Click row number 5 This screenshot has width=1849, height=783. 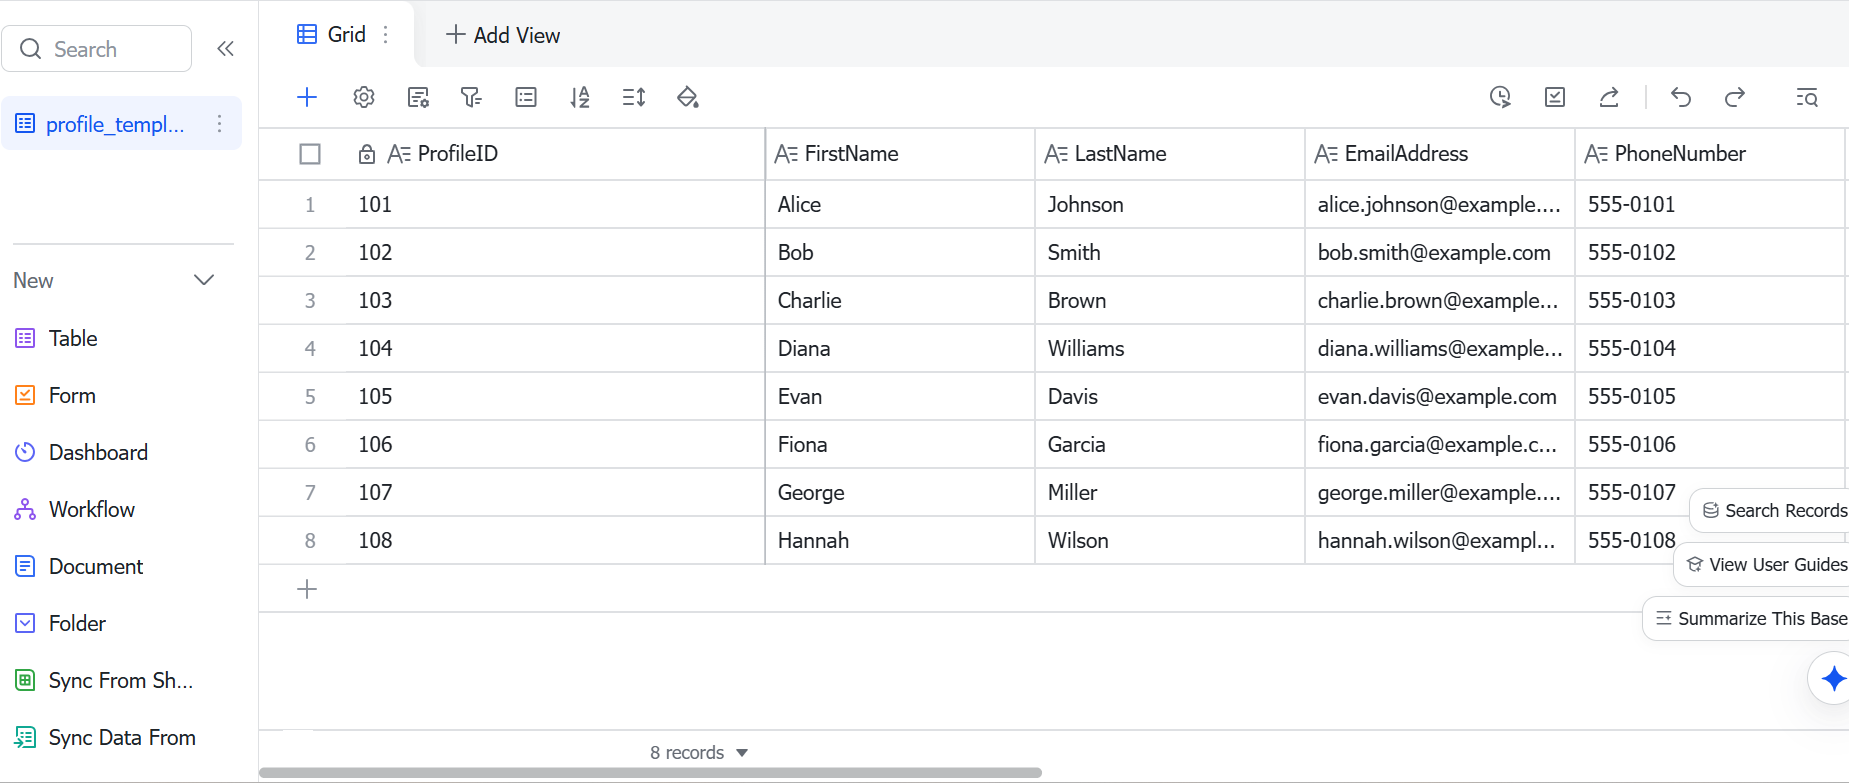tap(310, 396)
